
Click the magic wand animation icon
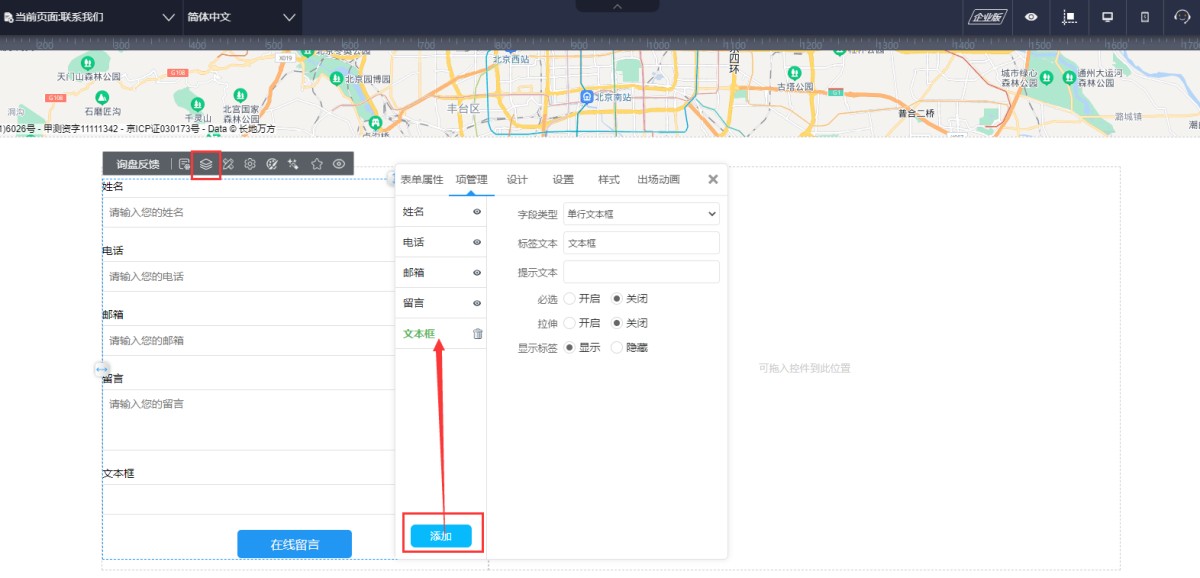294,164
